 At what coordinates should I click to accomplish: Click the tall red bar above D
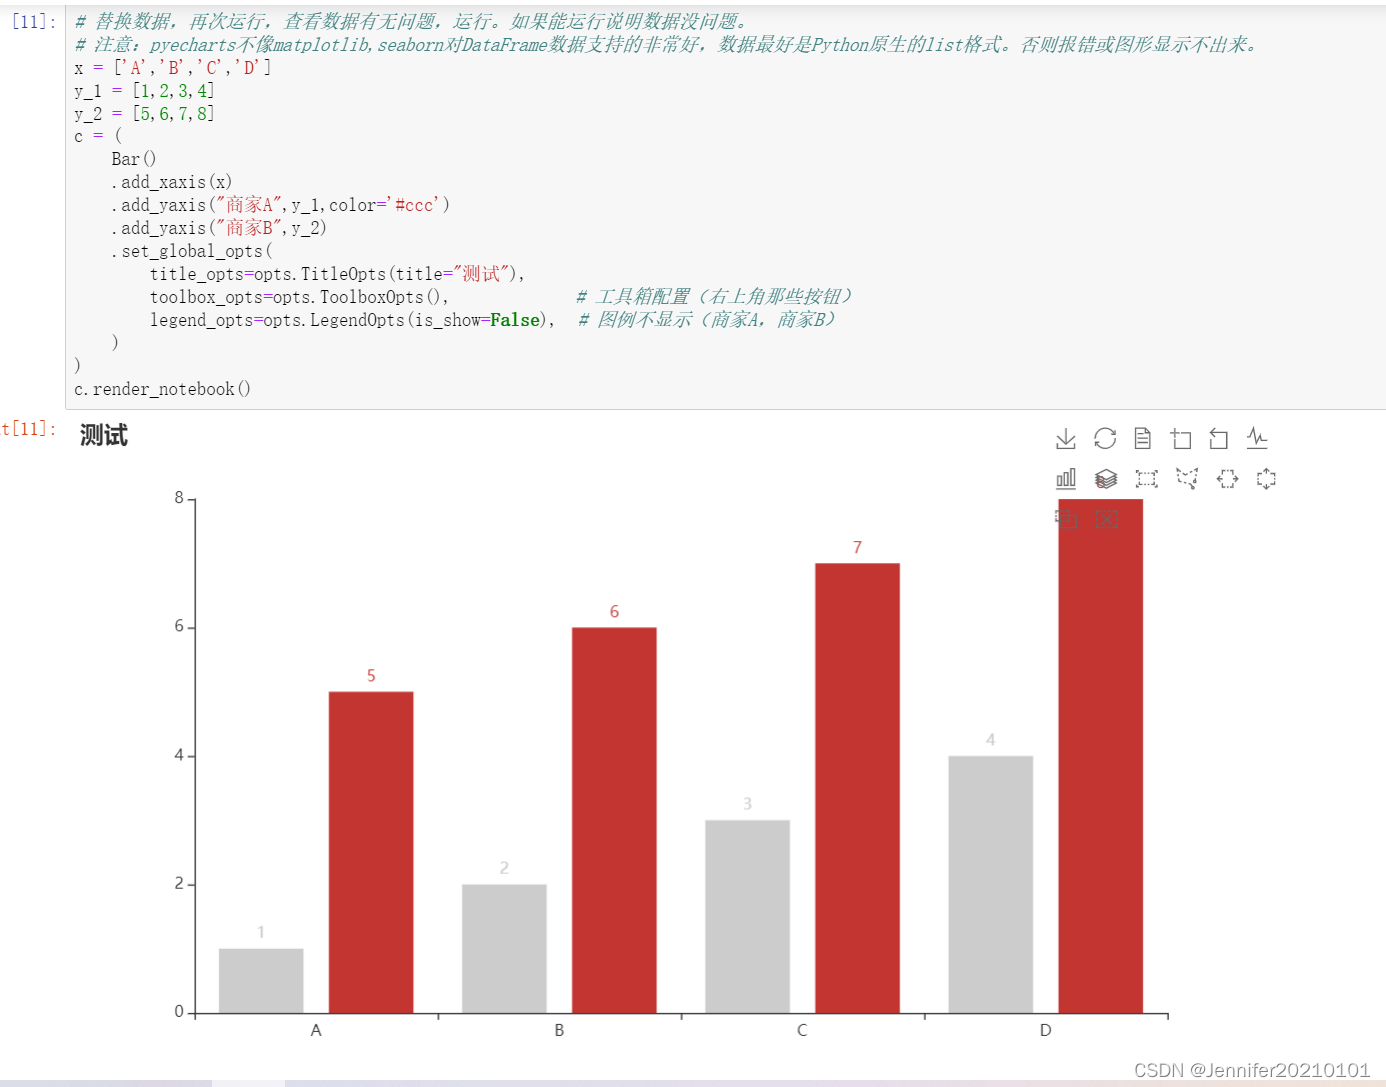coord(1100,756)
